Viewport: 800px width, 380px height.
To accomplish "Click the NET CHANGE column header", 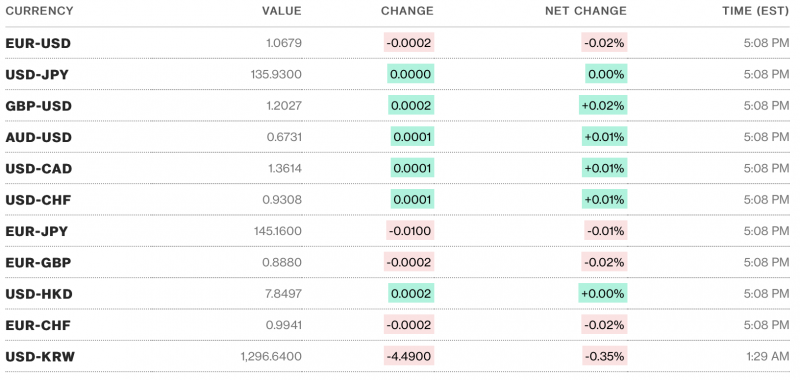I will (586, 11).
